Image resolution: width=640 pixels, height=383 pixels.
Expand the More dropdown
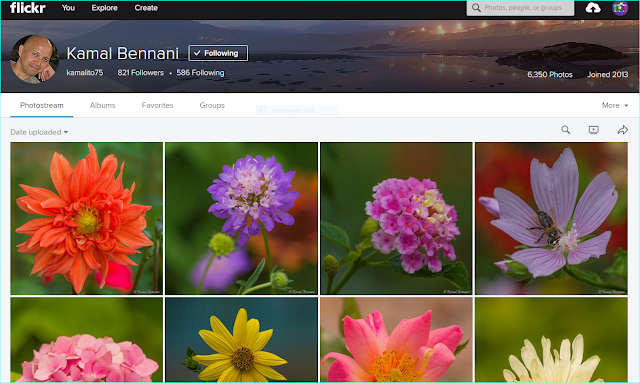615,105
